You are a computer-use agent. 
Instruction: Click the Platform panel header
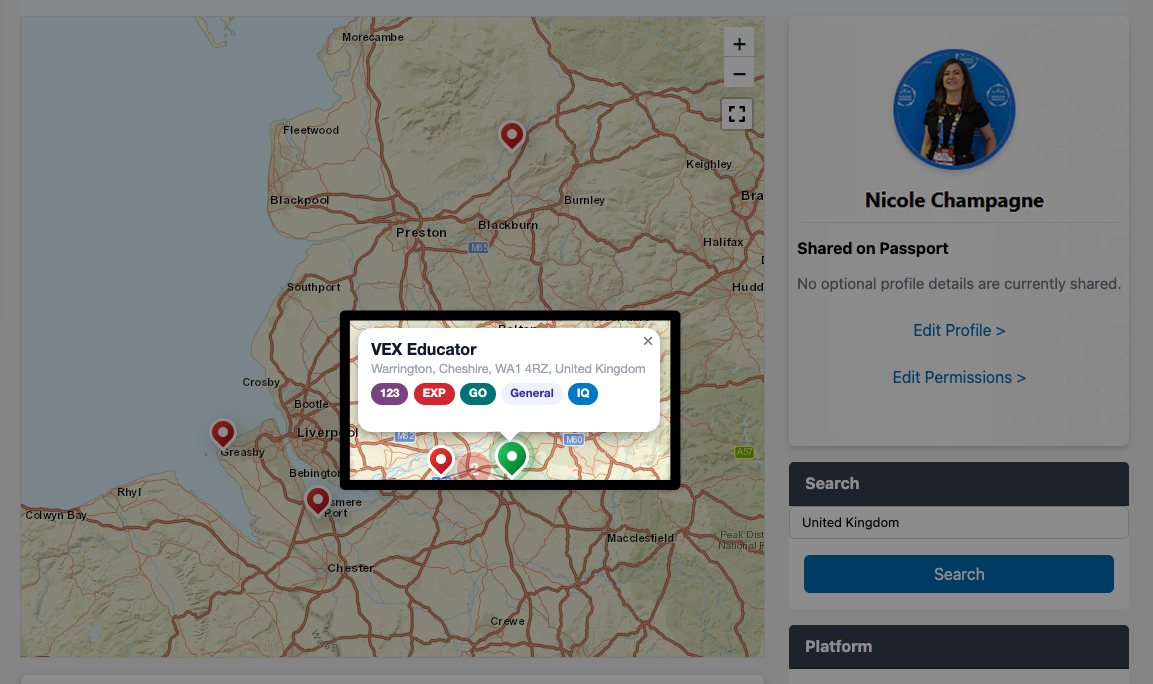point(959,646)
